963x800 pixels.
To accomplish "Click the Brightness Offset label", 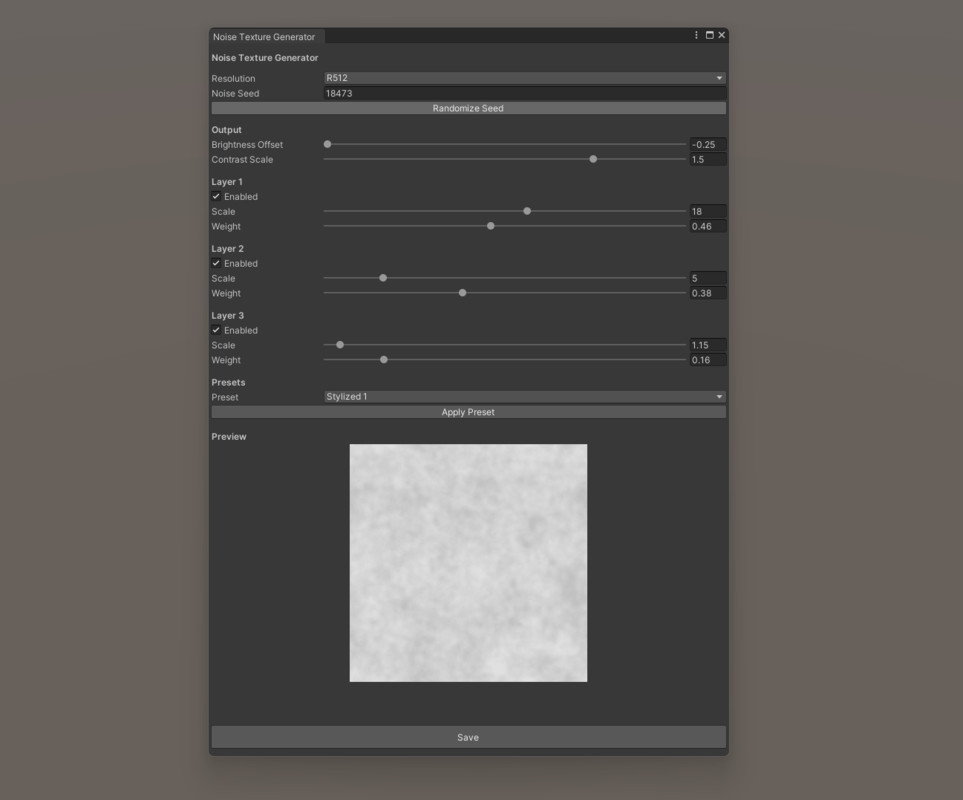I will (247, 145).
